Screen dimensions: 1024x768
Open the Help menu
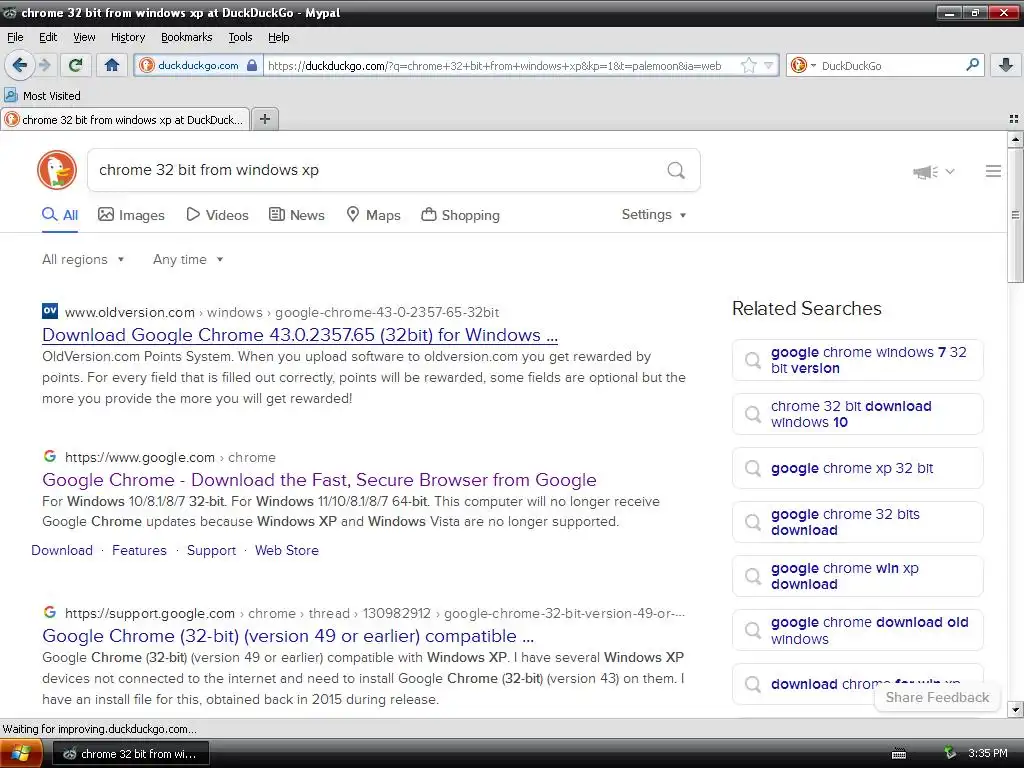tap(279, 37)
